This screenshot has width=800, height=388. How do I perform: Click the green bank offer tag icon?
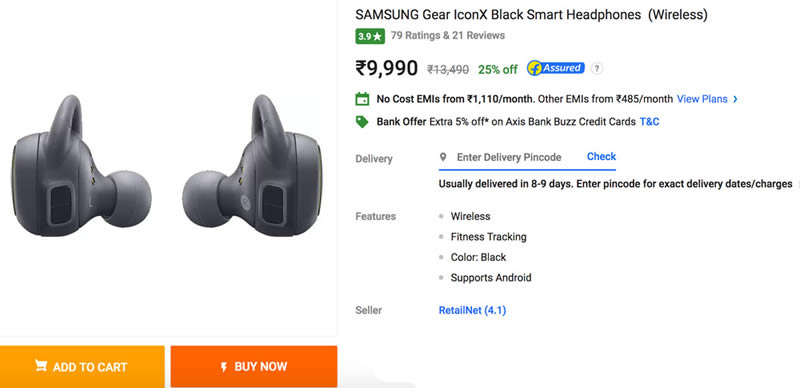(362, 122)
